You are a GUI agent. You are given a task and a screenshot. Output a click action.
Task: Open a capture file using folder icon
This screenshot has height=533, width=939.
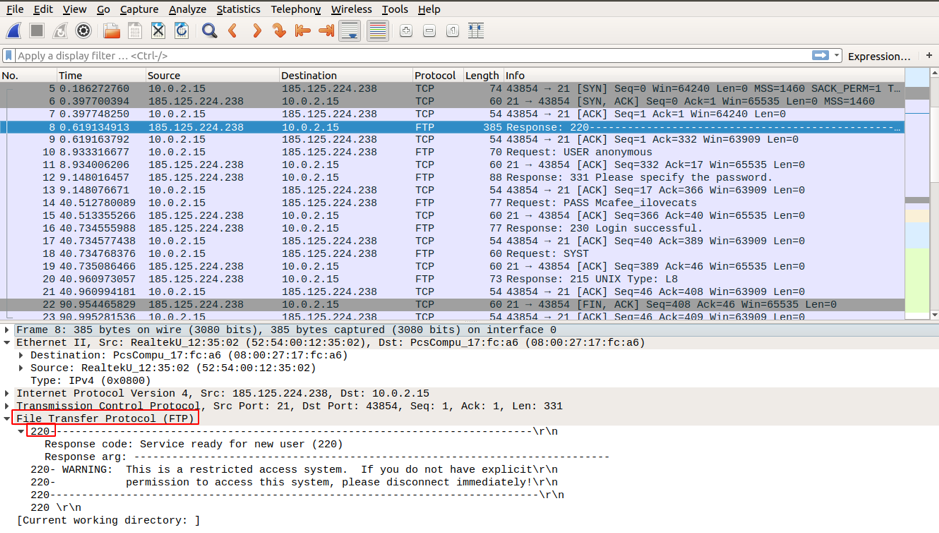coord(111,31)
